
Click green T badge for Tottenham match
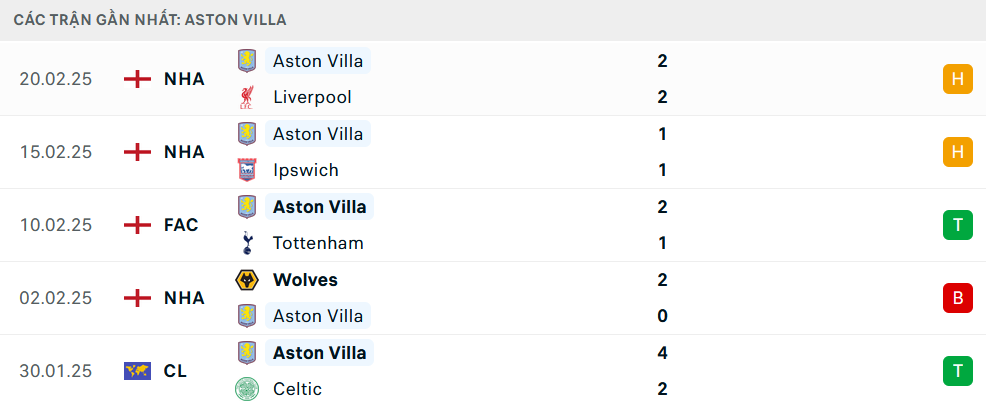957,225
